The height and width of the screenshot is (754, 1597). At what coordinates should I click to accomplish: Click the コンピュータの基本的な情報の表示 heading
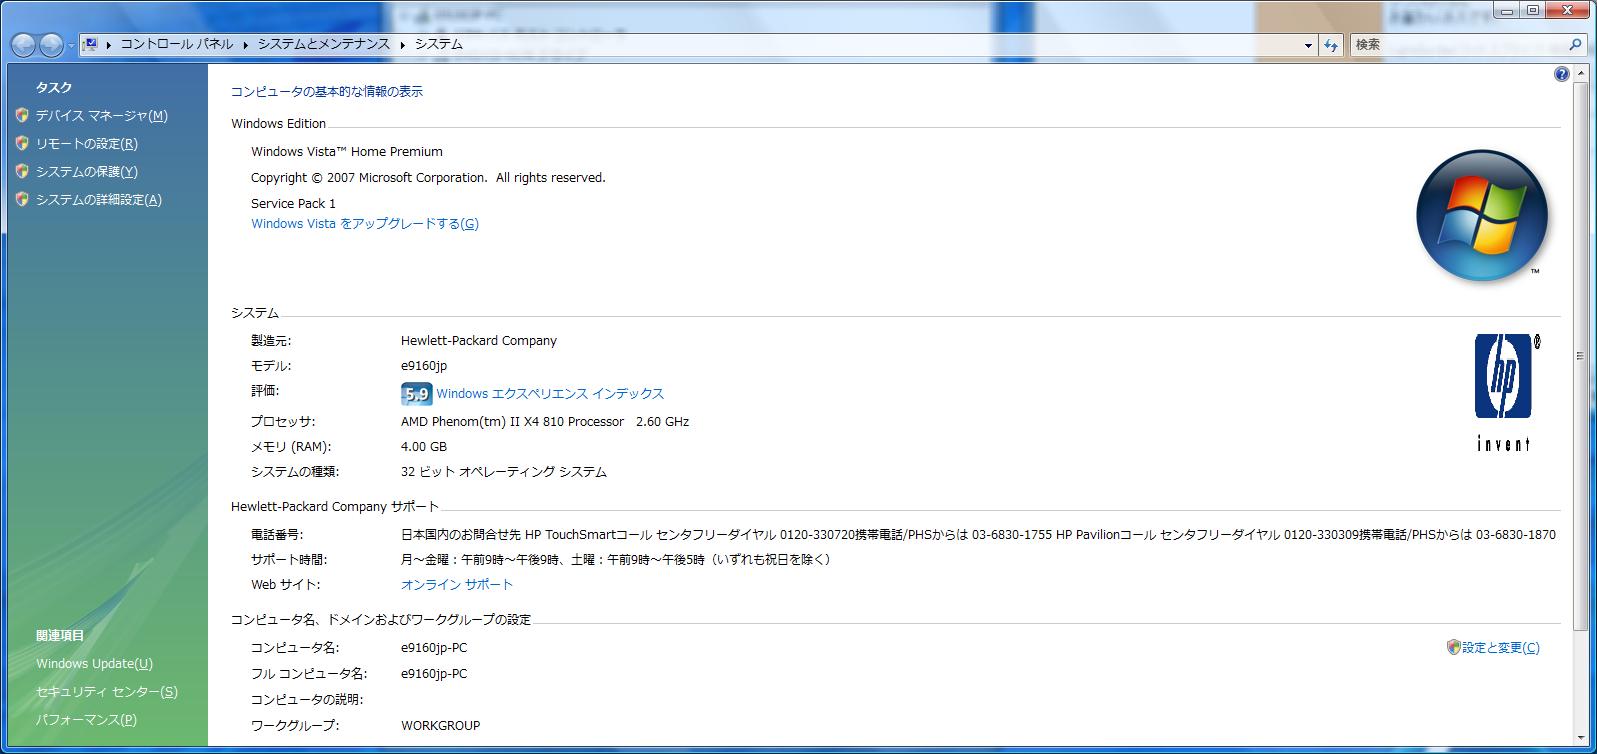tap(327, 92)
